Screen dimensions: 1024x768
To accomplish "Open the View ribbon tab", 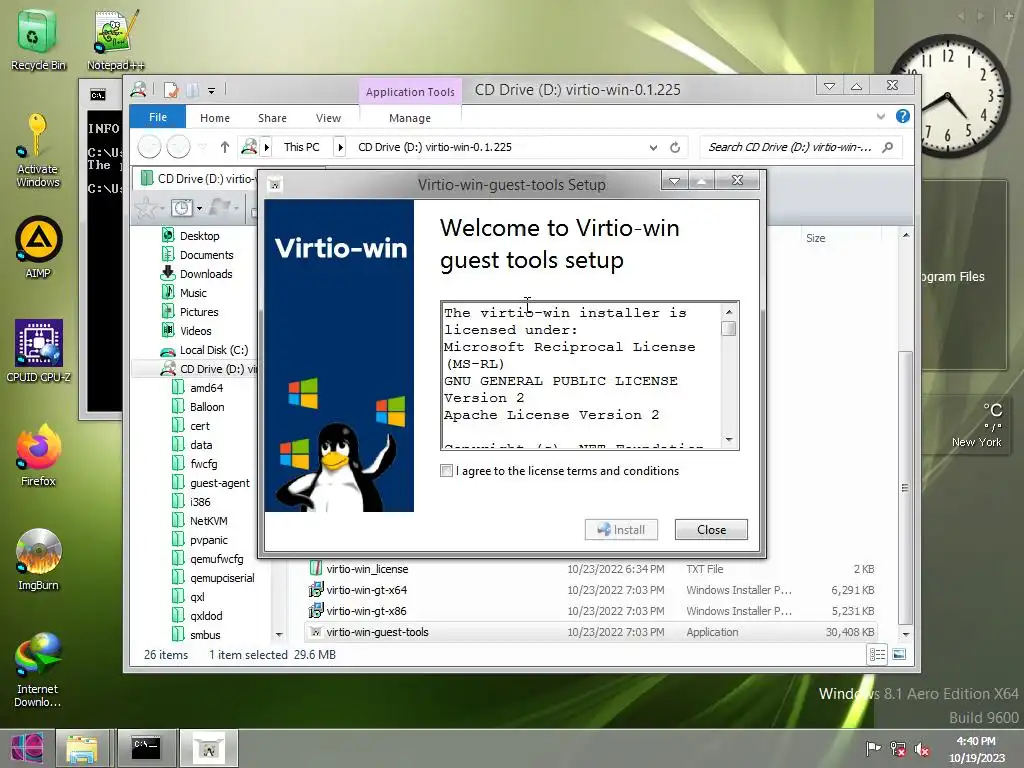I will pyautogui.click(x=328, y=118).
